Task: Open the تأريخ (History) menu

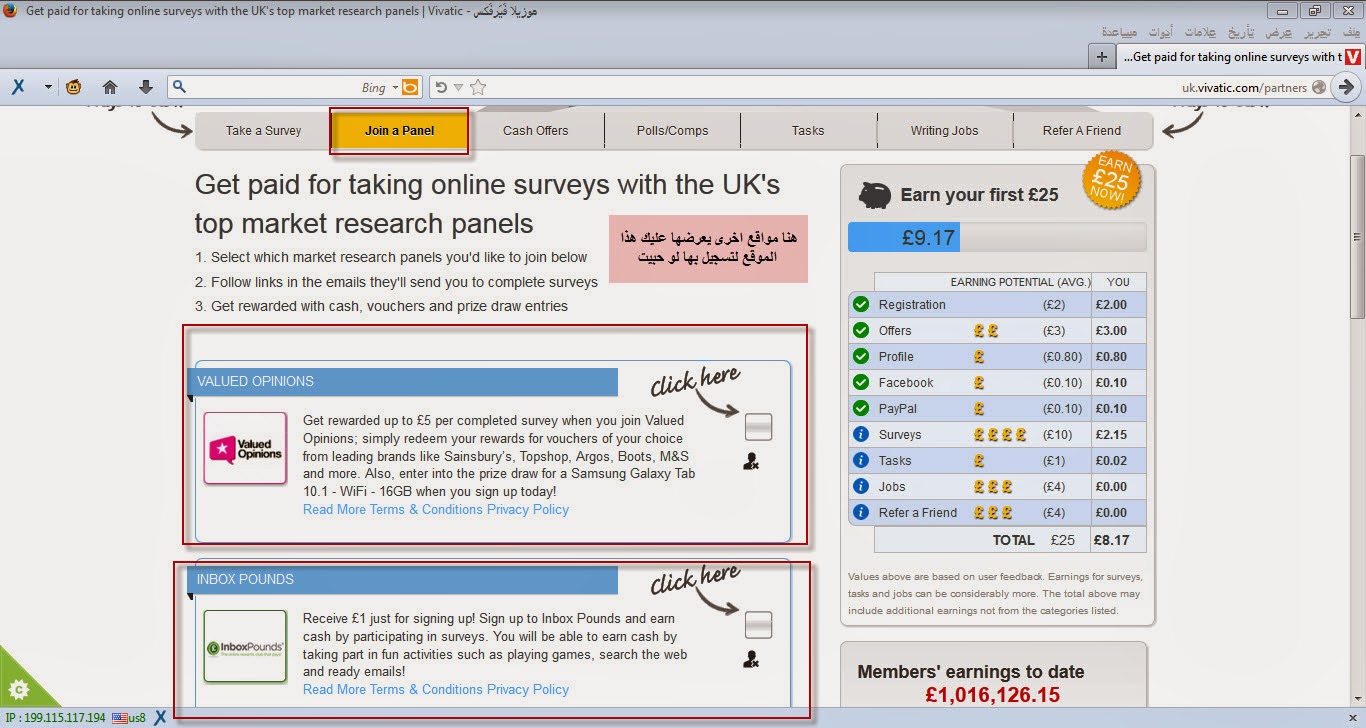Action: click(x=1240, y=32)
